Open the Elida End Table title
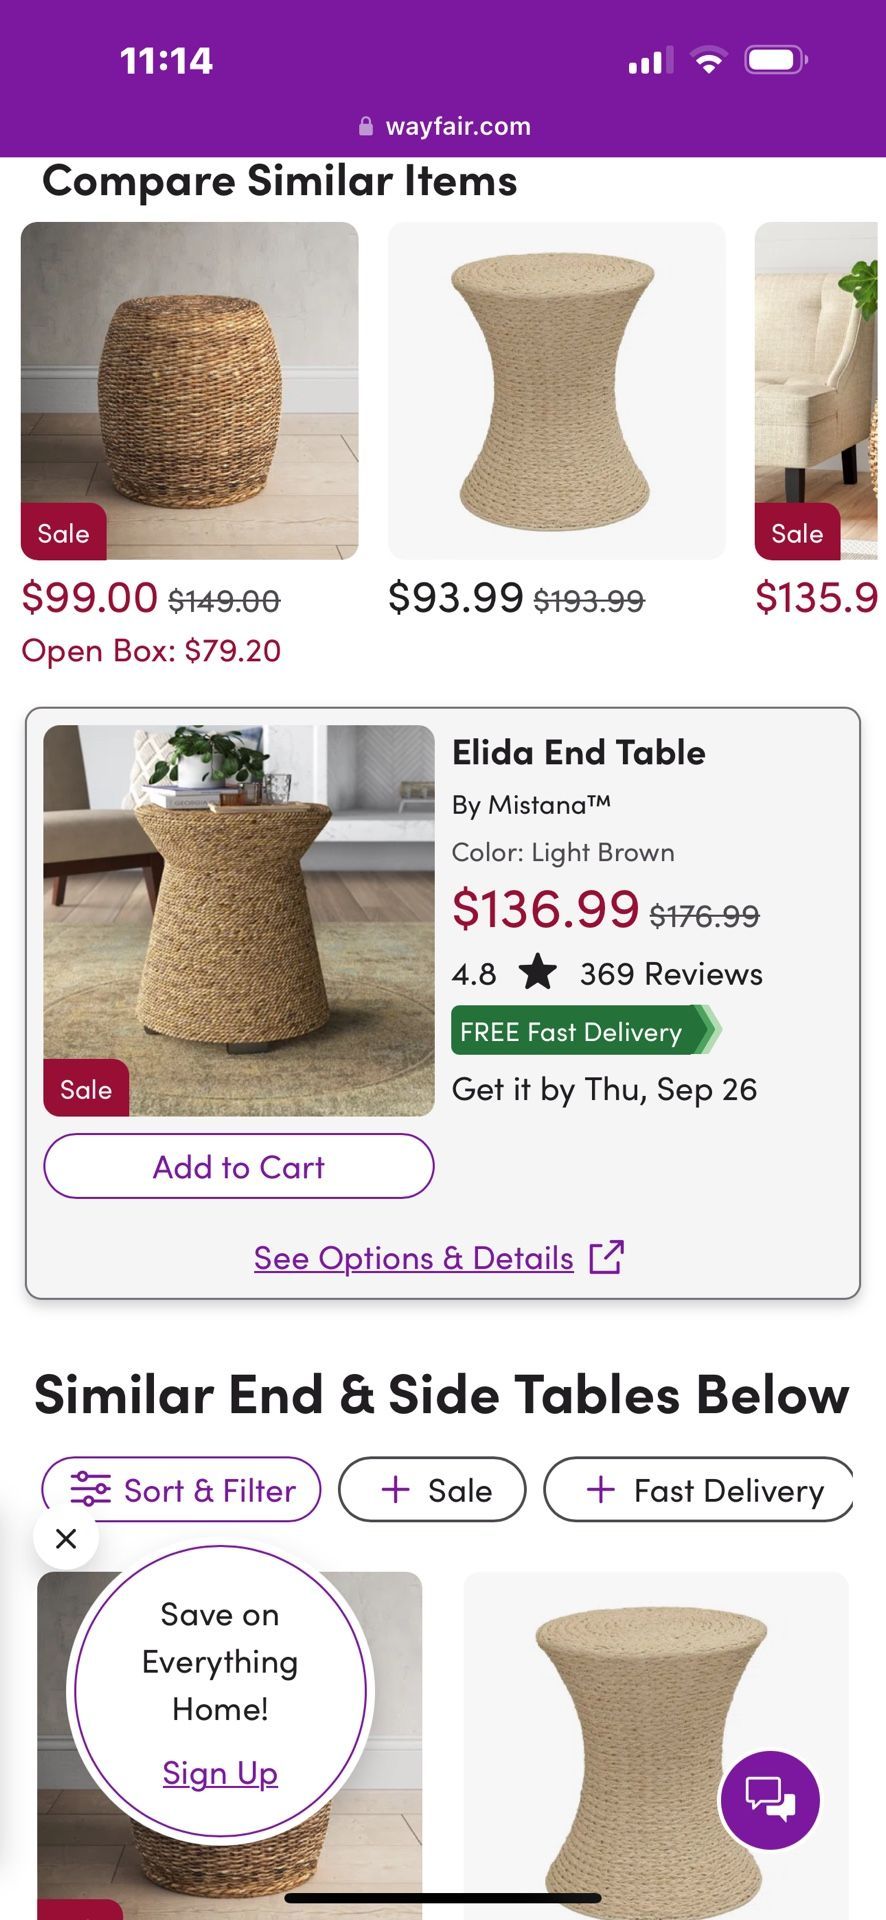886x1920 pixels. point(578,753)
